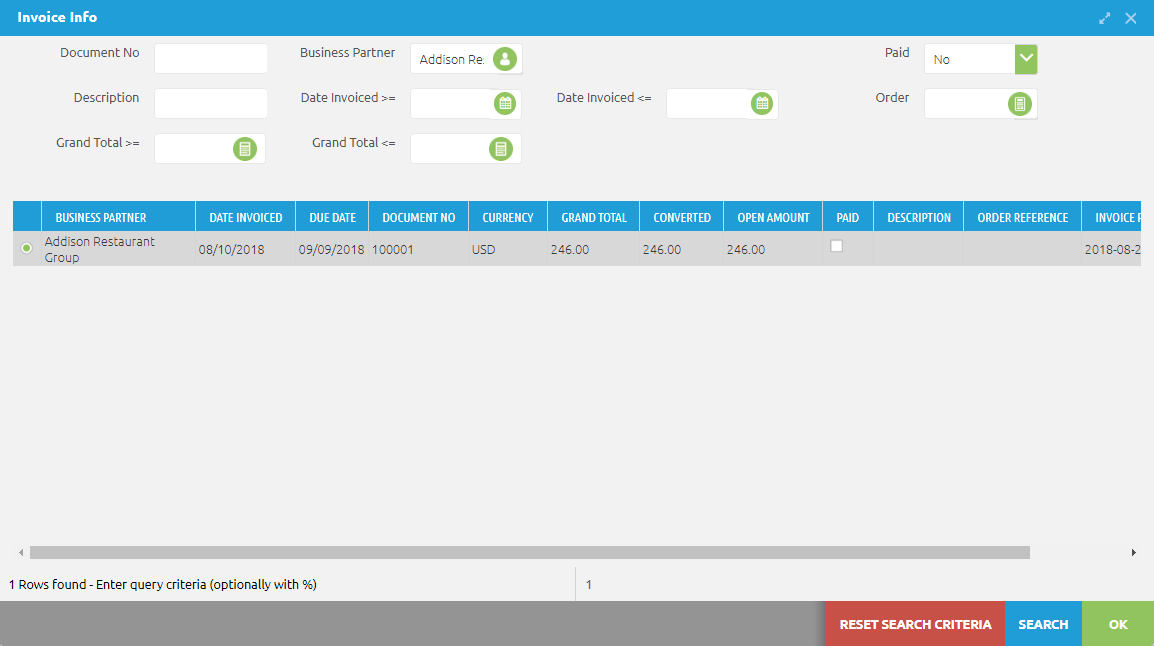Viewport: 1154px width, 646px height.
Task: Click the Reset Search Criteria button
Action: [x=915, y=624]
